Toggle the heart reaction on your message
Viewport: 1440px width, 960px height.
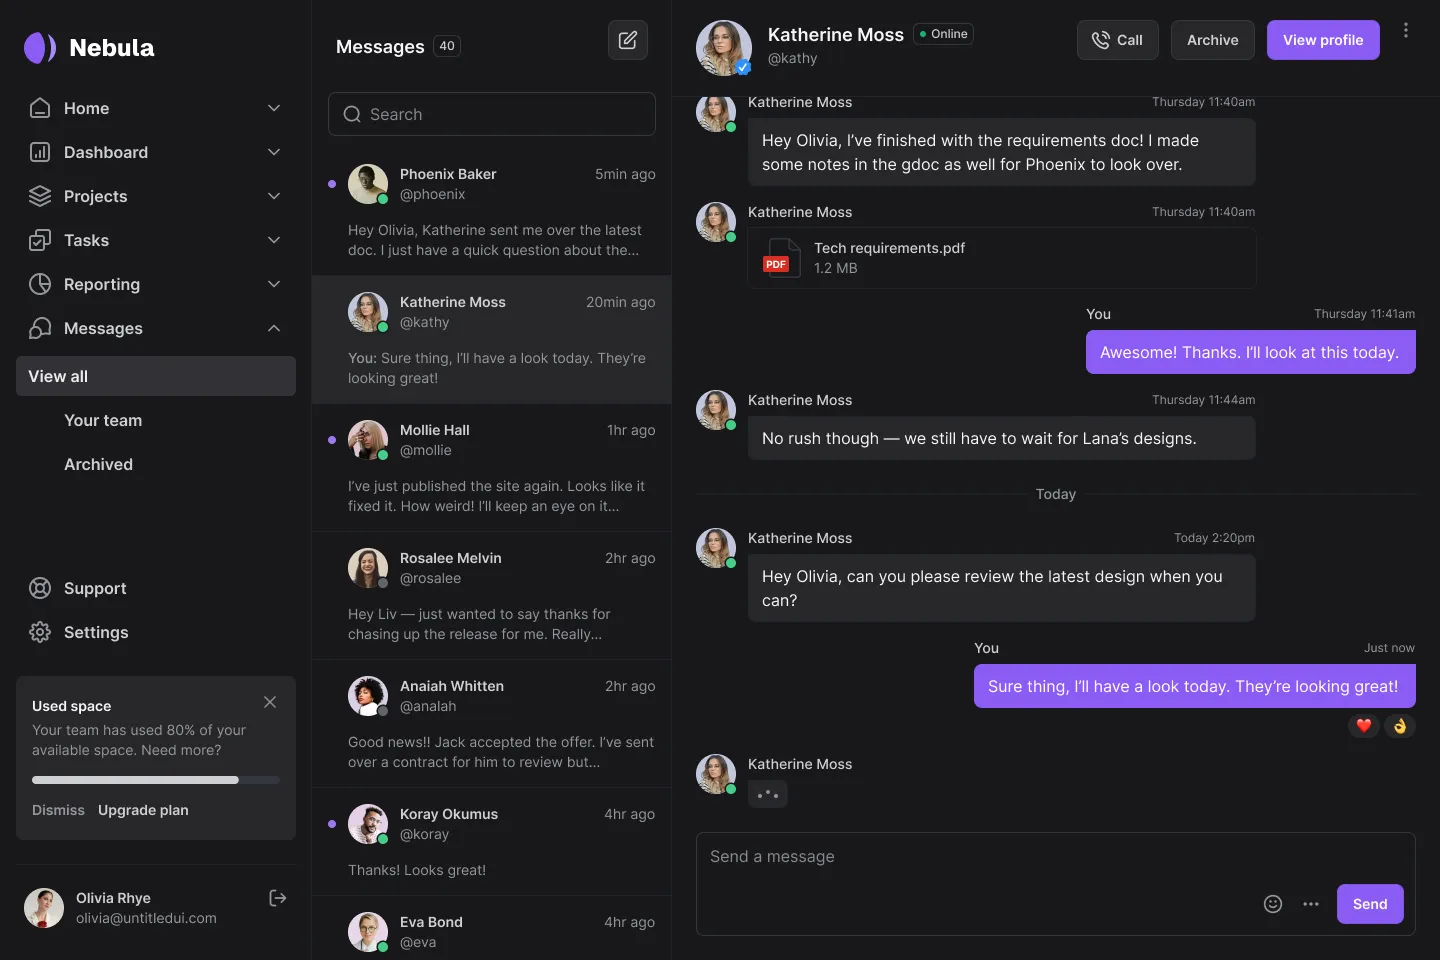tap(1363, 726)
